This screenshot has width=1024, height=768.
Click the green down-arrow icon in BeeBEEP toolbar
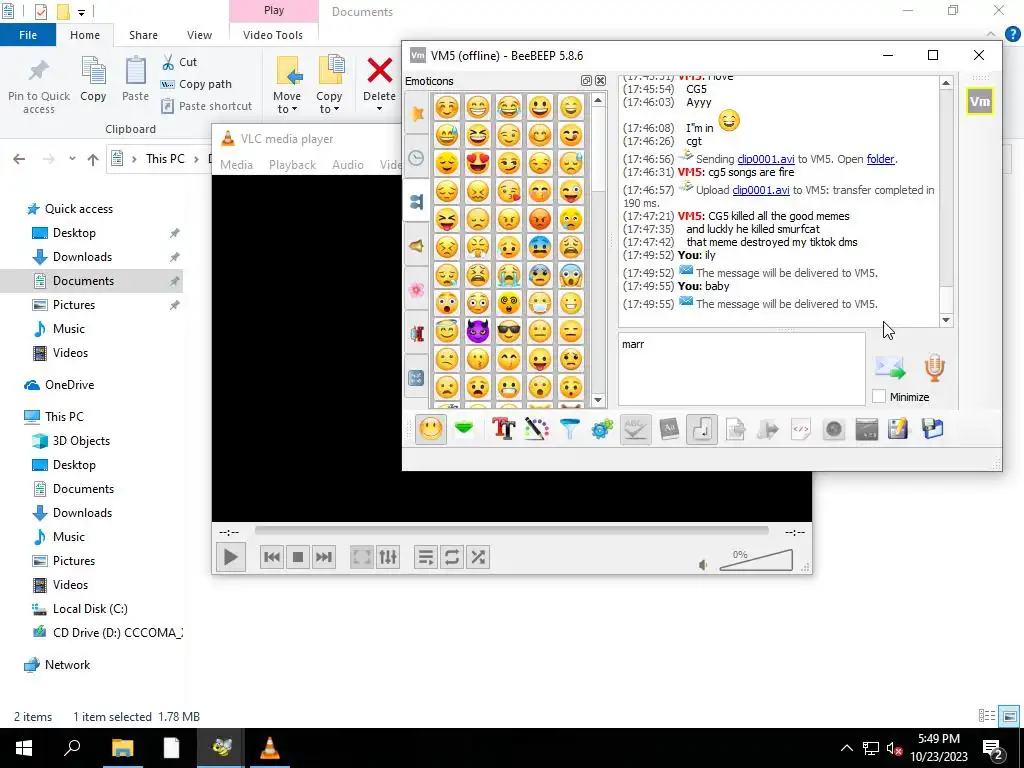click(x=464, y=429)
